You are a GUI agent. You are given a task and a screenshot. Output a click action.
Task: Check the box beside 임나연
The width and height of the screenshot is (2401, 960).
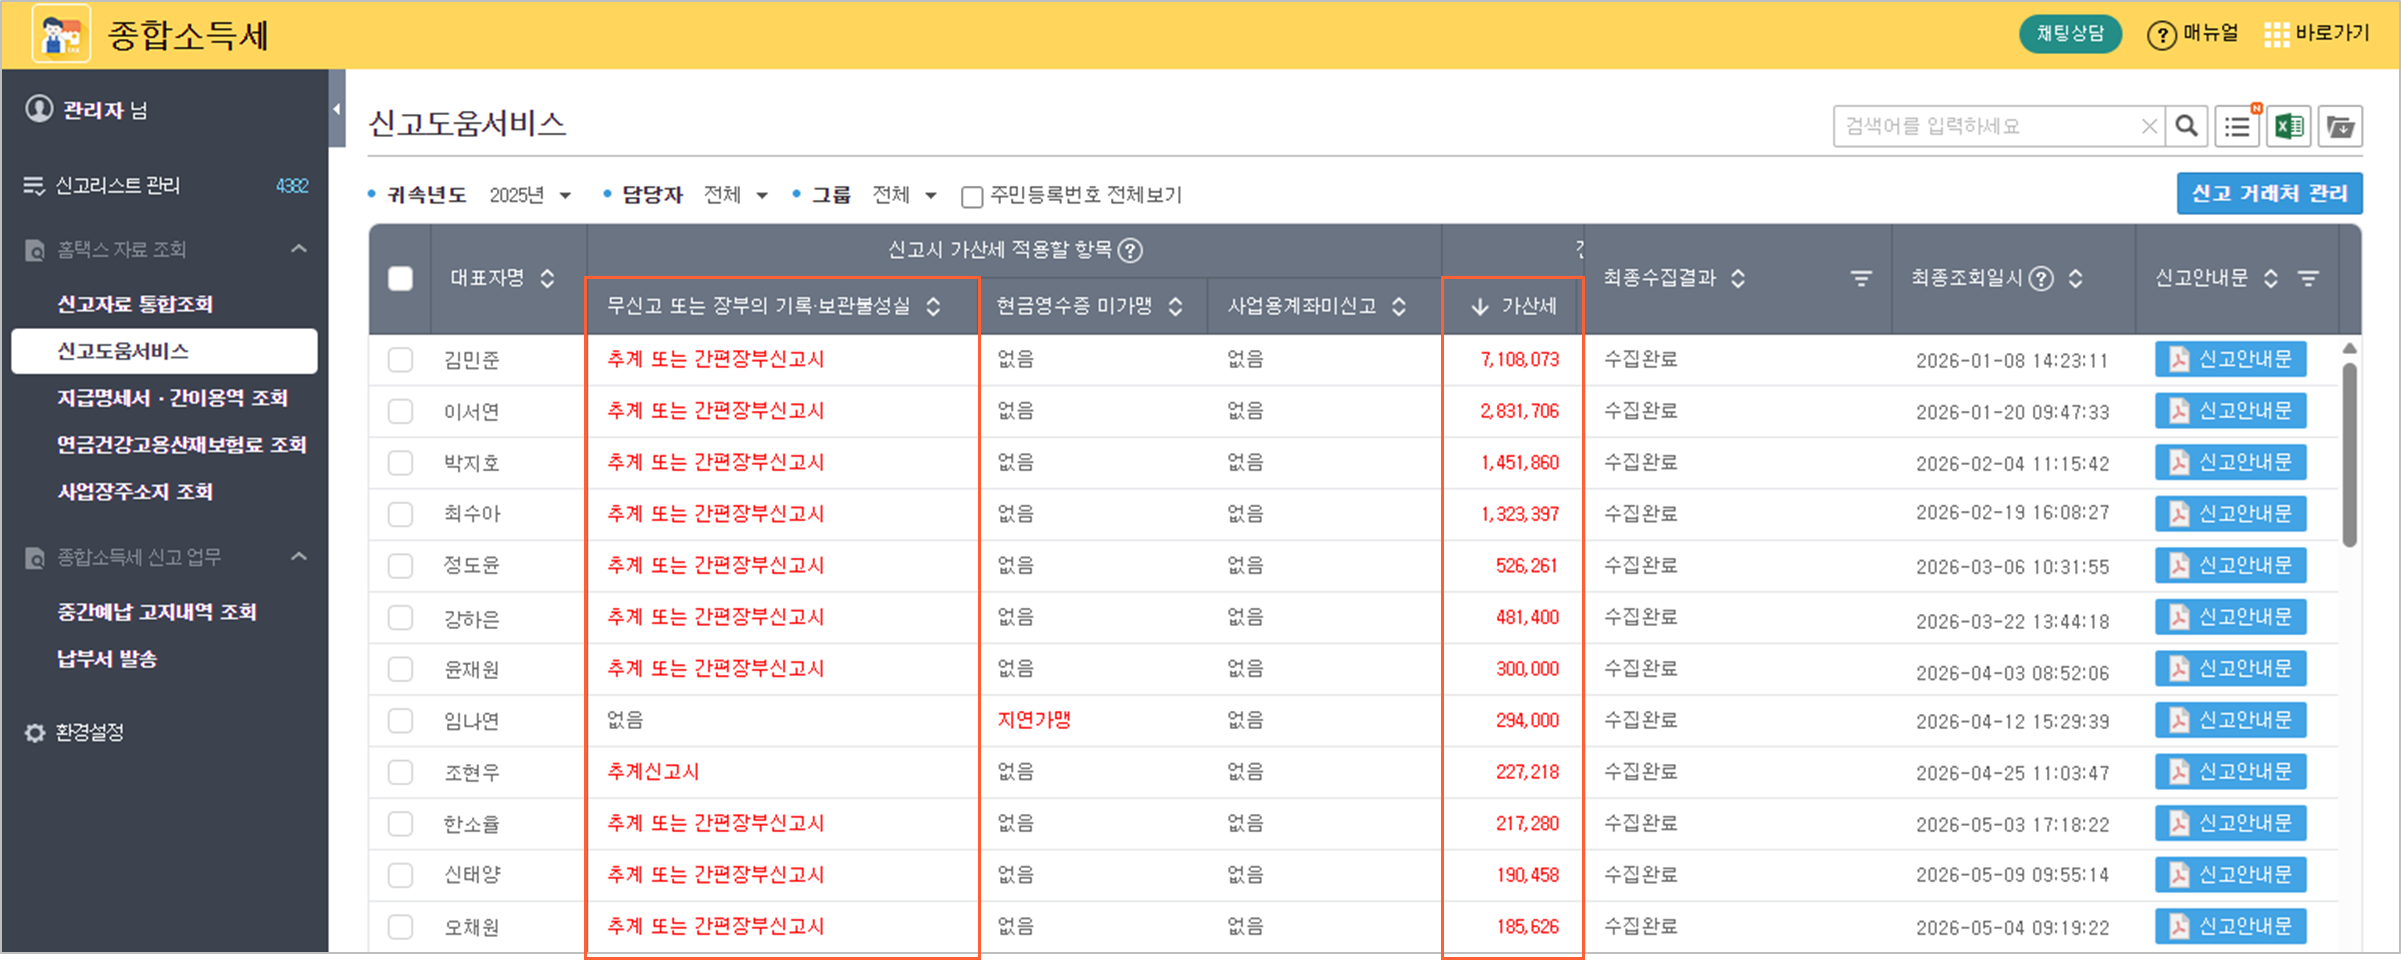point(400,721)
